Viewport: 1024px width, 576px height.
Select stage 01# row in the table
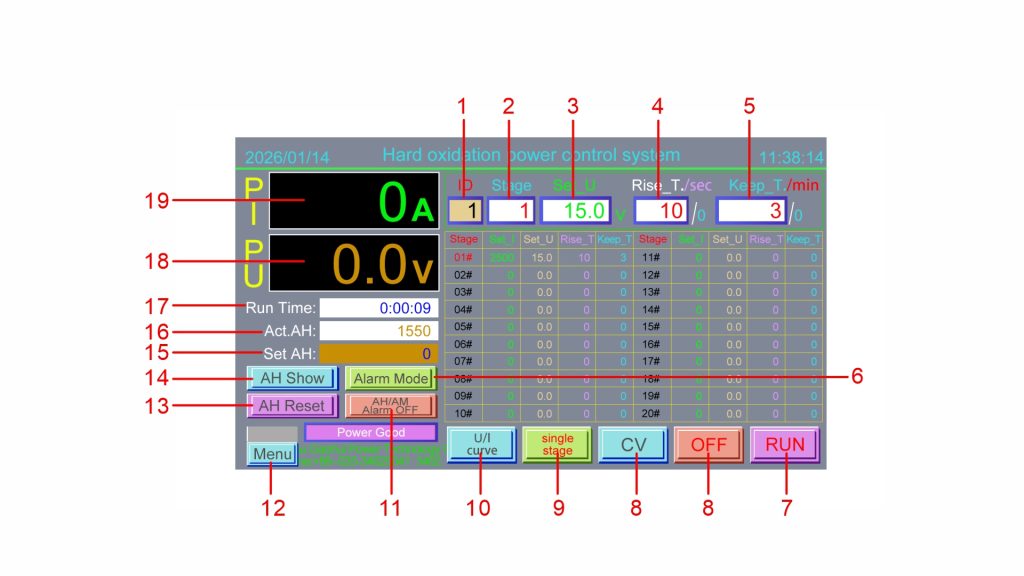point(463,257)
